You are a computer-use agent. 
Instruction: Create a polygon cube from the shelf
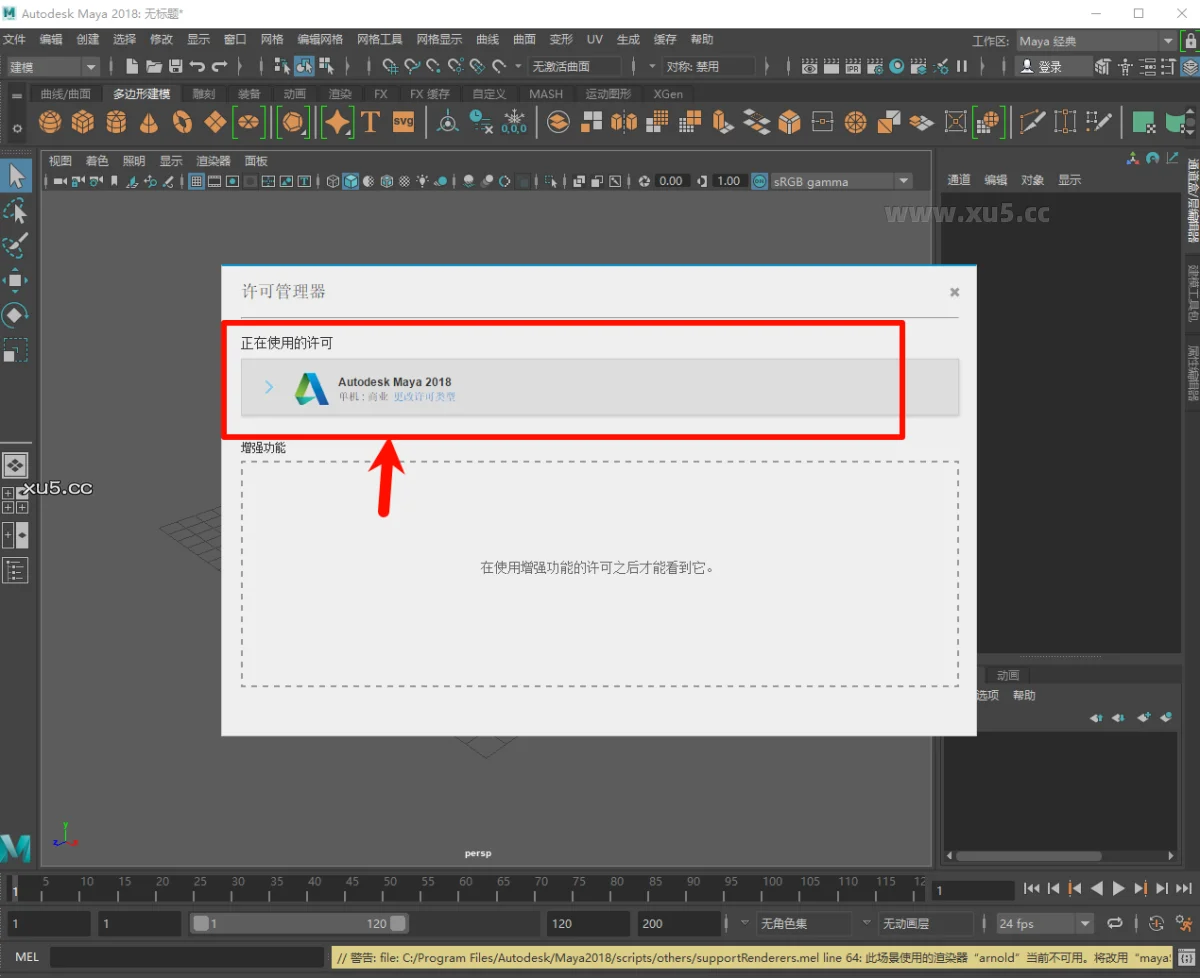83,122
